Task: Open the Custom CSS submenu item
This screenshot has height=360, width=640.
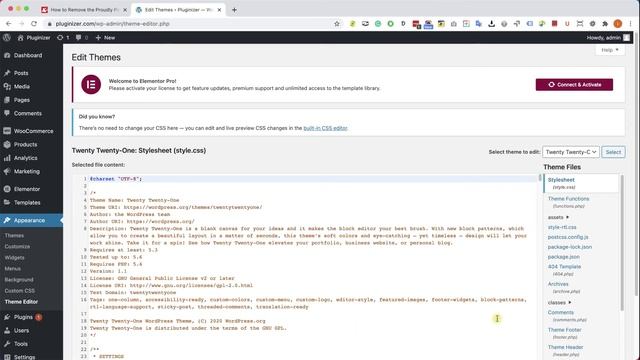Action: [20, 291]
